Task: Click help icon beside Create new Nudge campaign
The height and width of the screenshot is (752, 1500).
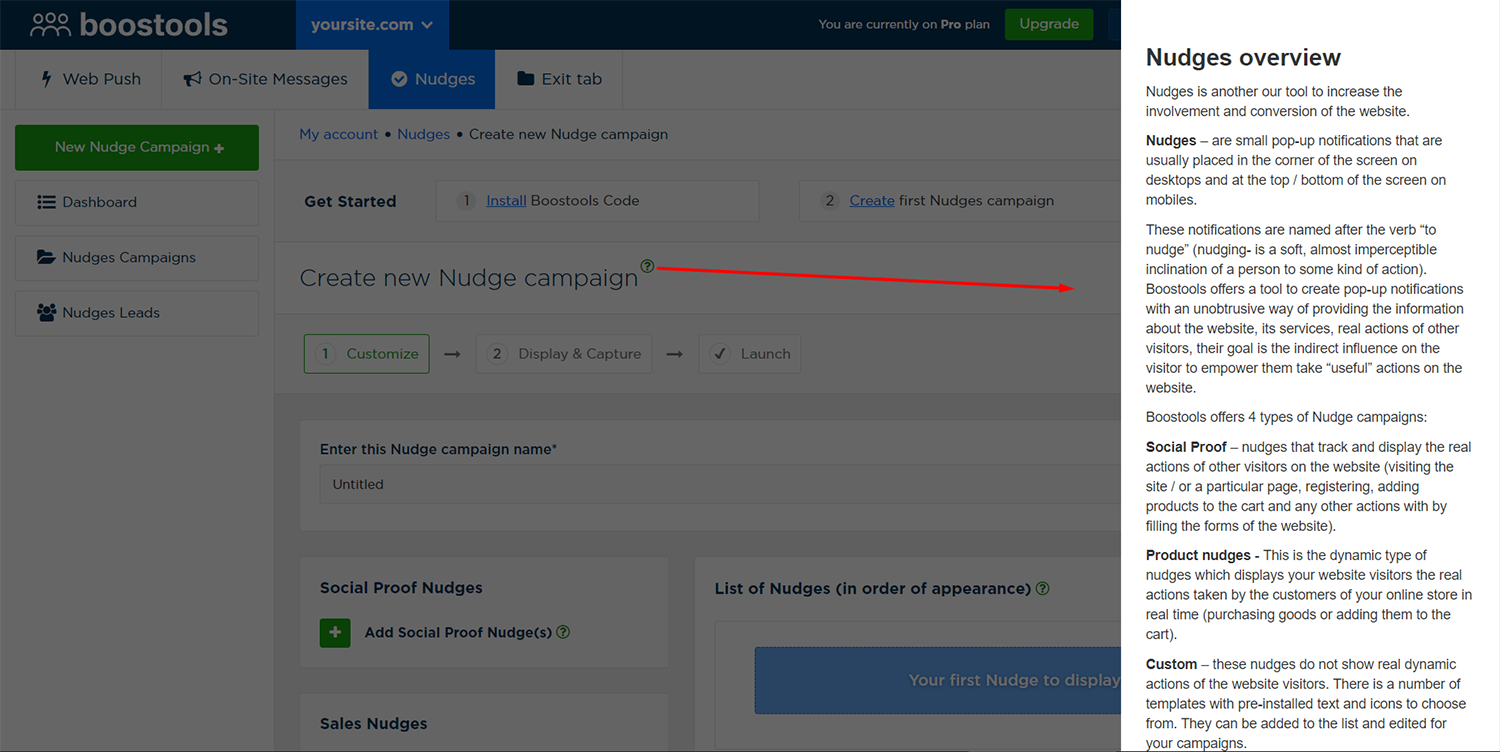Action: (x=647, y=266)
